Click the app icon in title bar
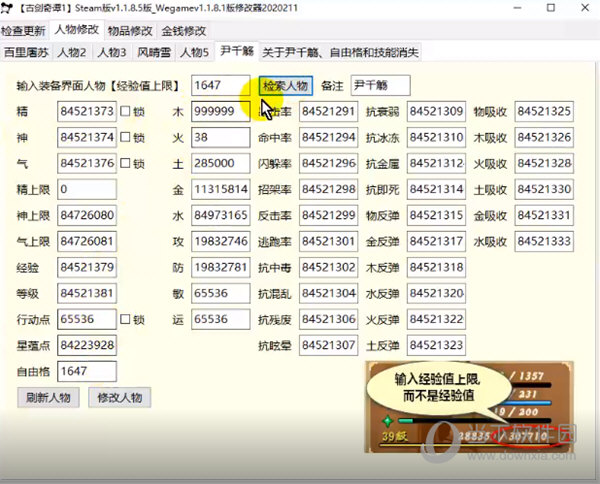 point(7,8)
